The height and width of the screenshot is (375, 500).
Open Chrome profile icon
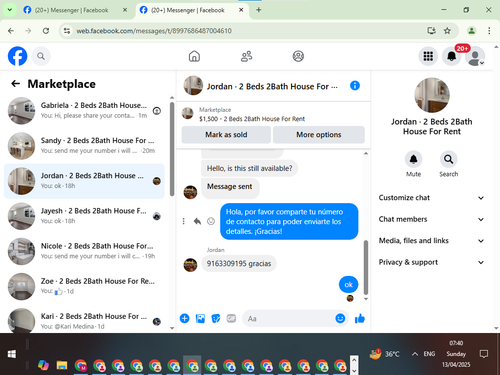click(471, 31)
